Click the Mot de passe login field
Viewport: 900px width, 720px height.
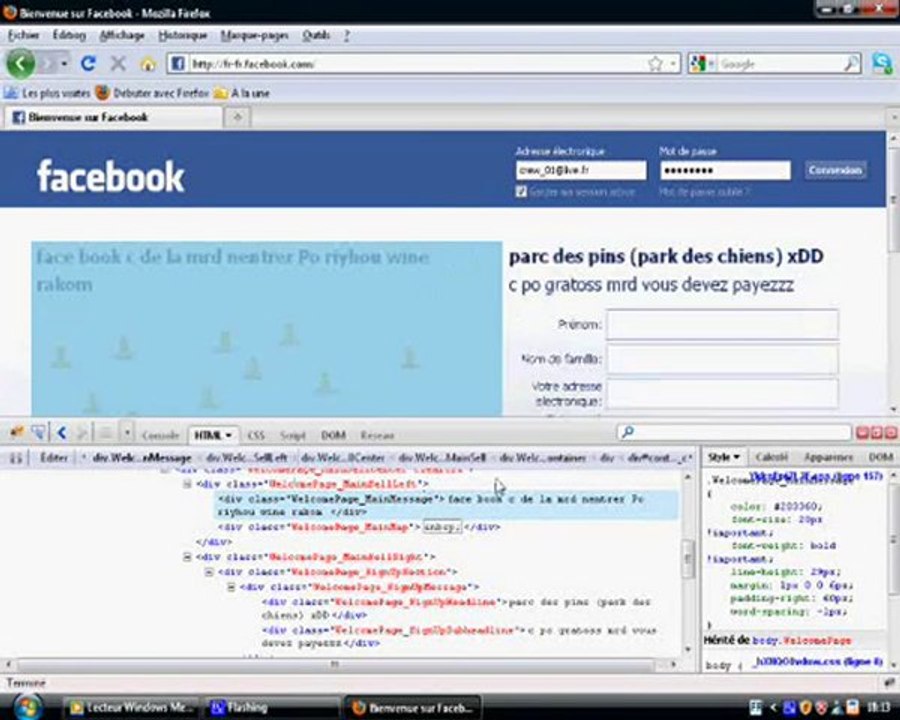pyautogui.click(x=725, y=171)
